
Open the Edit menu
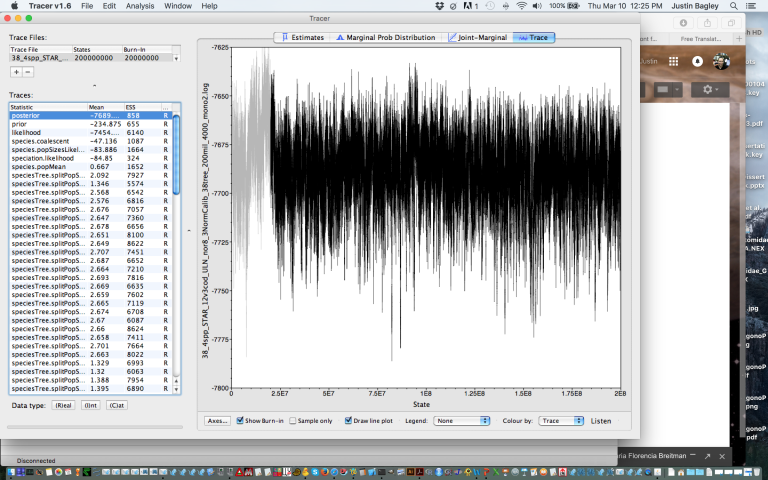109,6
